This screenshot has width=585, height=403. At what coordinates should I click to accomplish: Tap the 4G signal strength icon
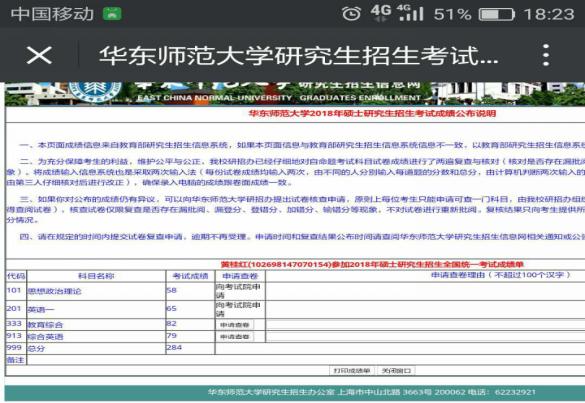[411, 13]
